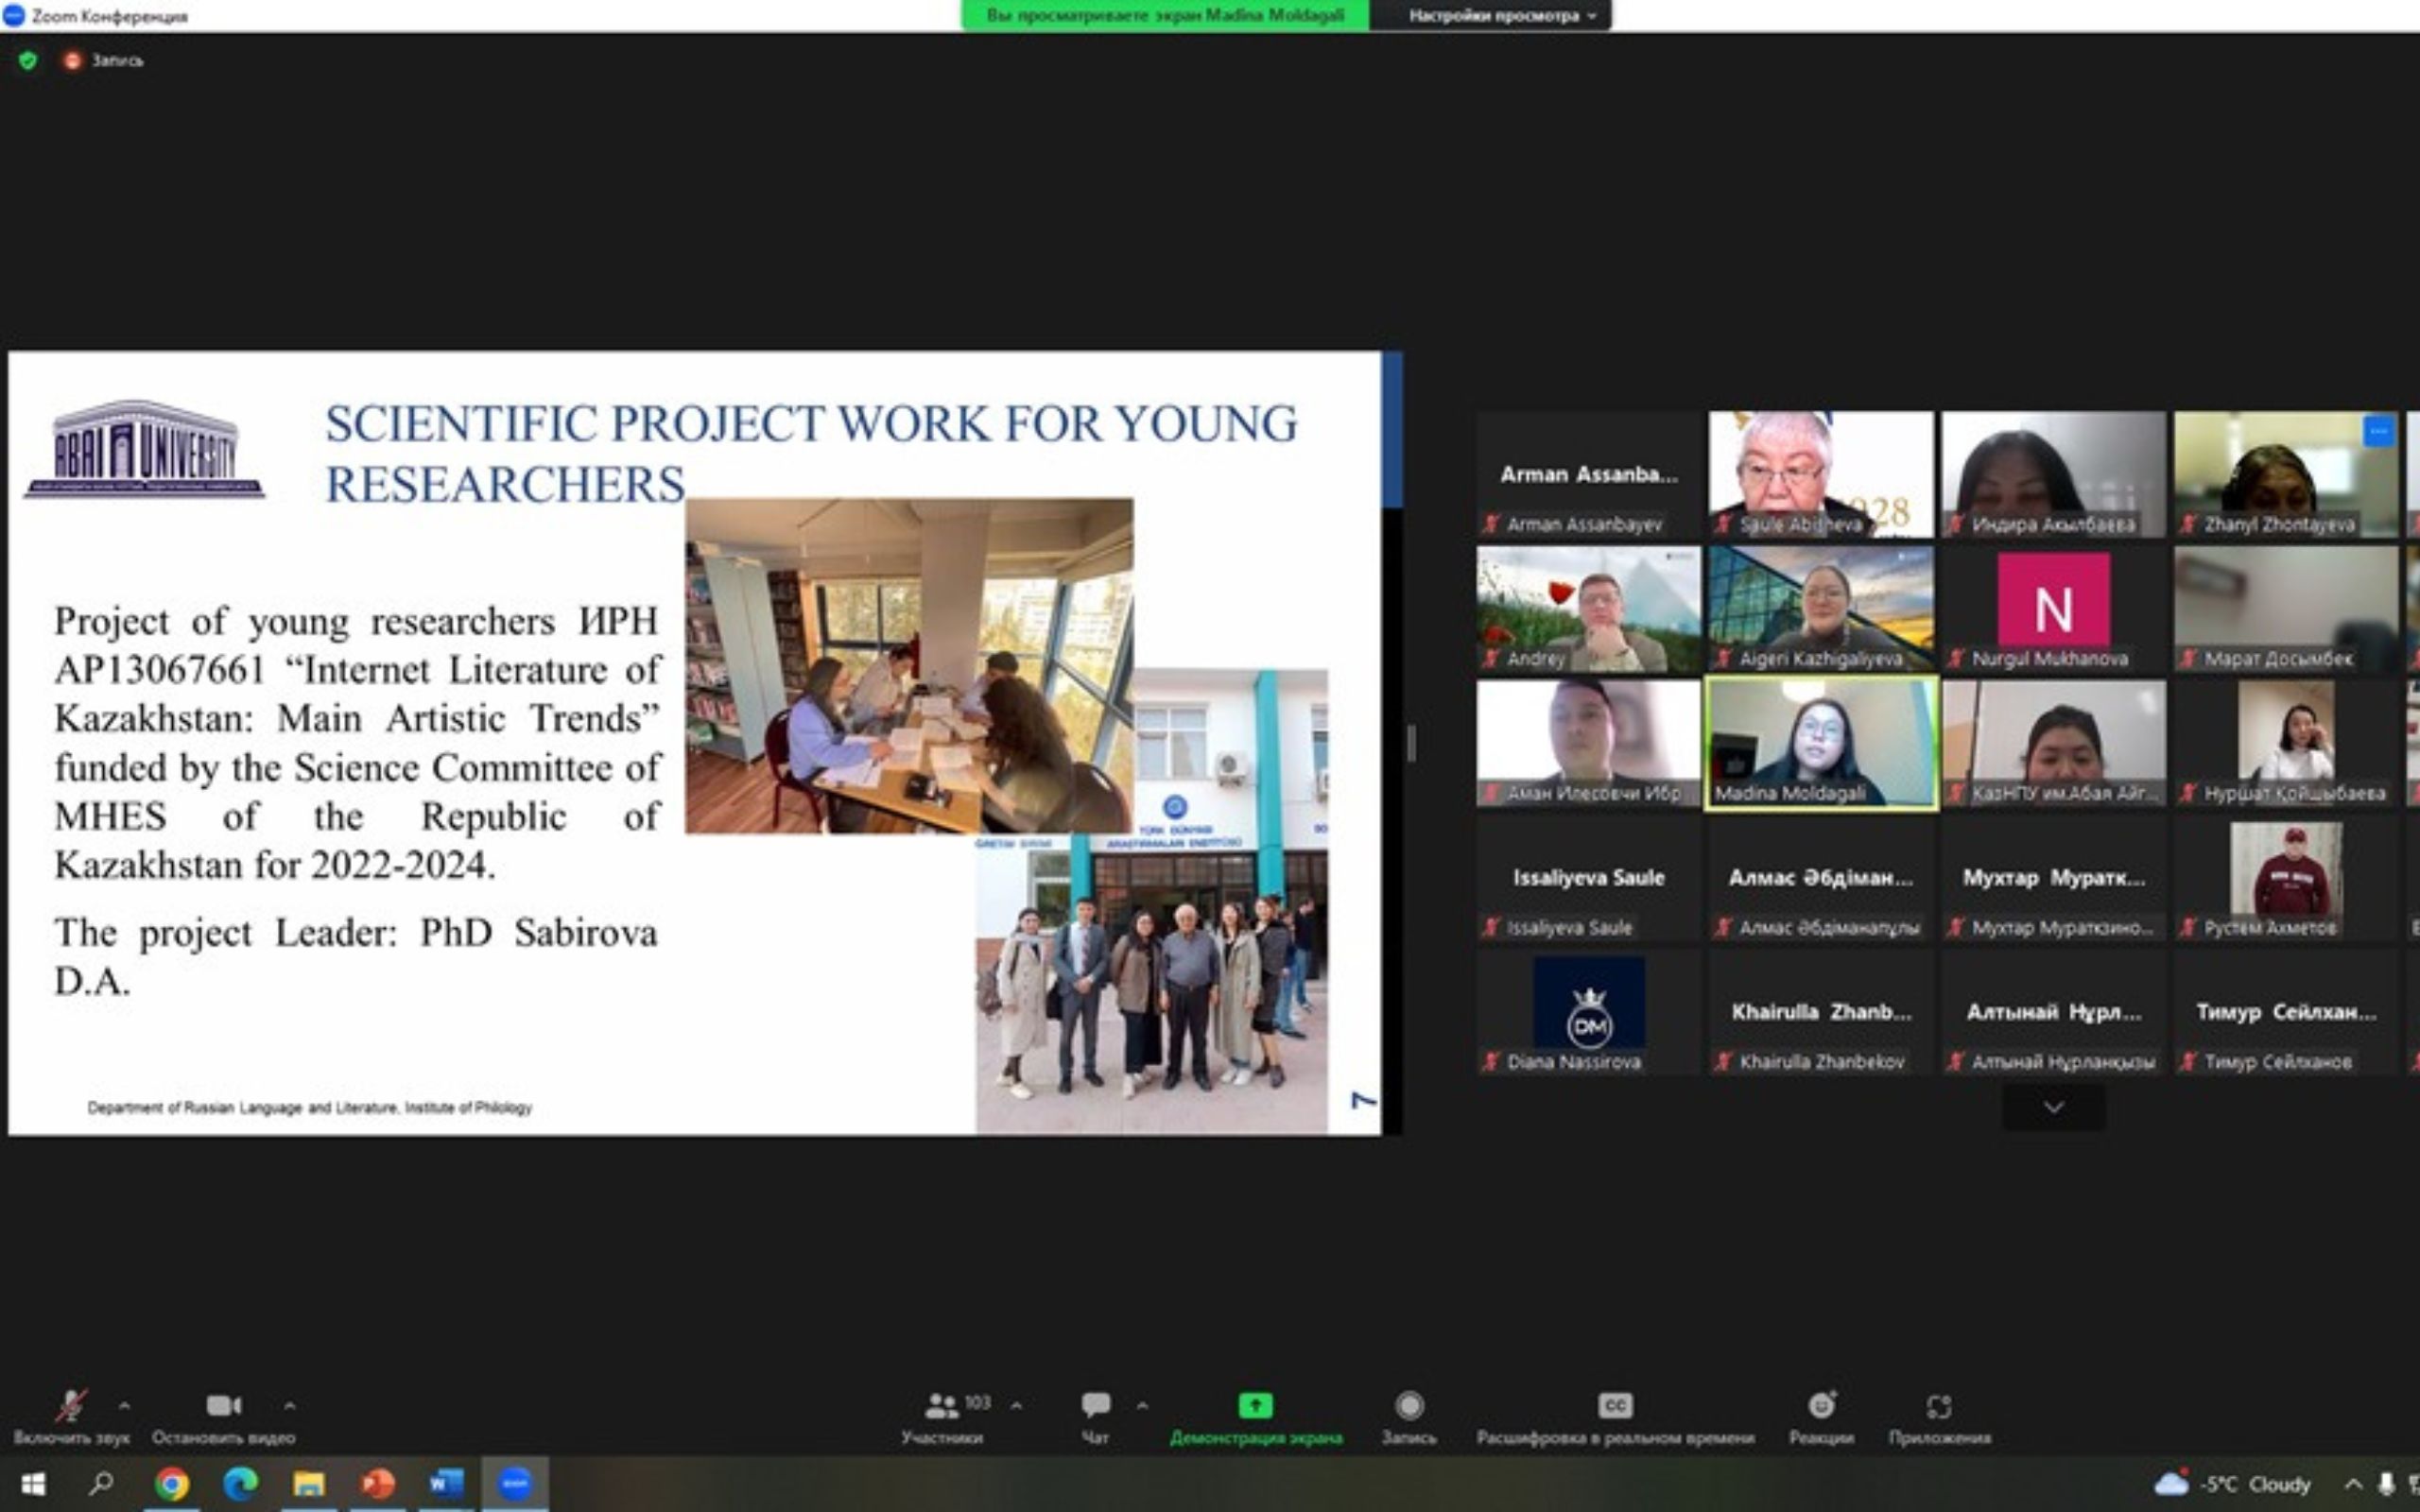Show next page of participant gallery

2053,1107
